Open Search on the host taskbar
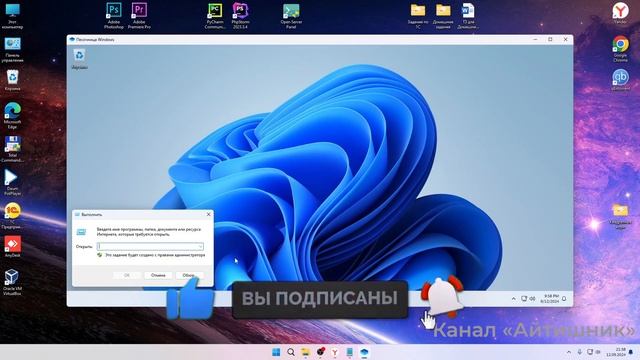 click(x=291, y=352)
